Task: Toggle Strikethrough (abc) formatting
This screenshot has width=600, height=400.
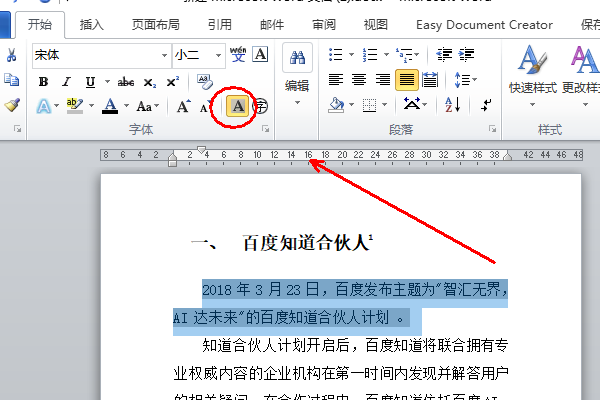Action: 126,82
